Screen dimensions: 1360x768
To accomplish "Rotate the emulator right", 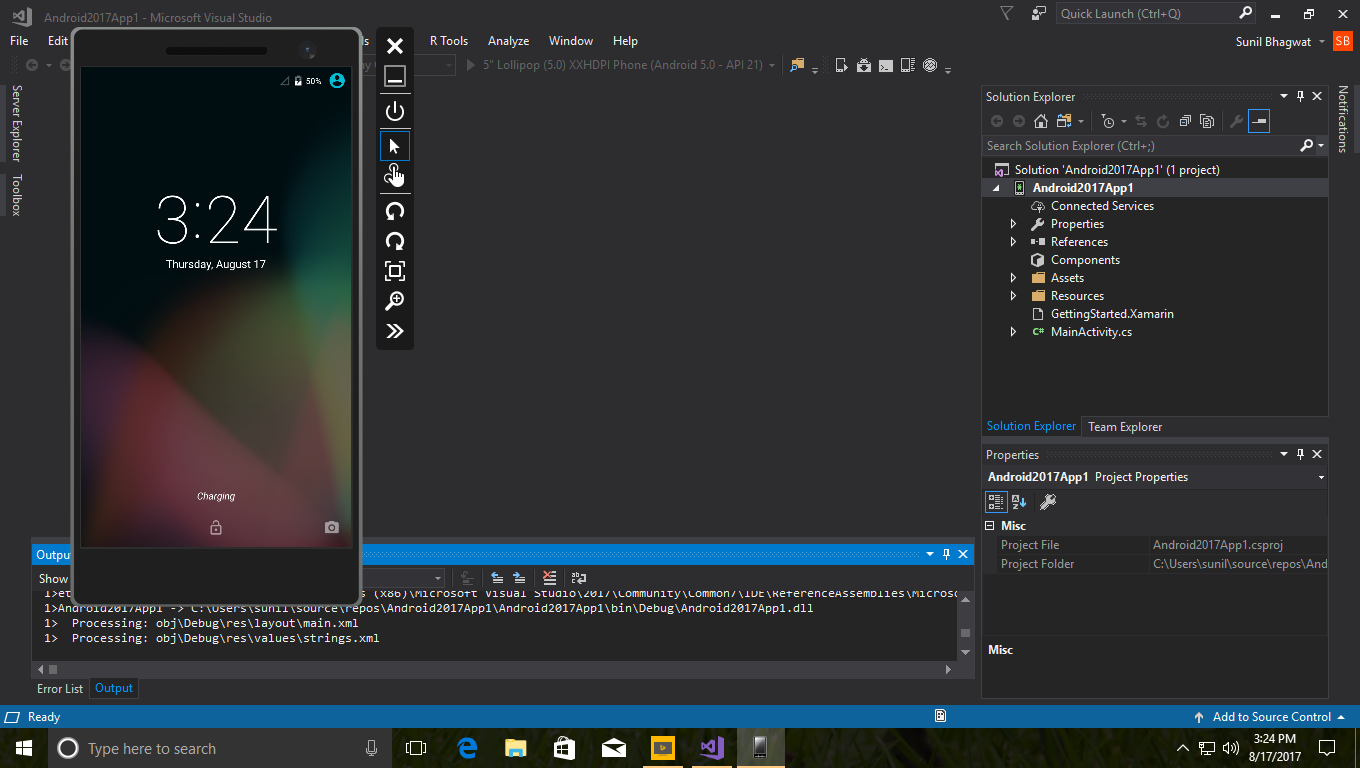I will point(395,241).
